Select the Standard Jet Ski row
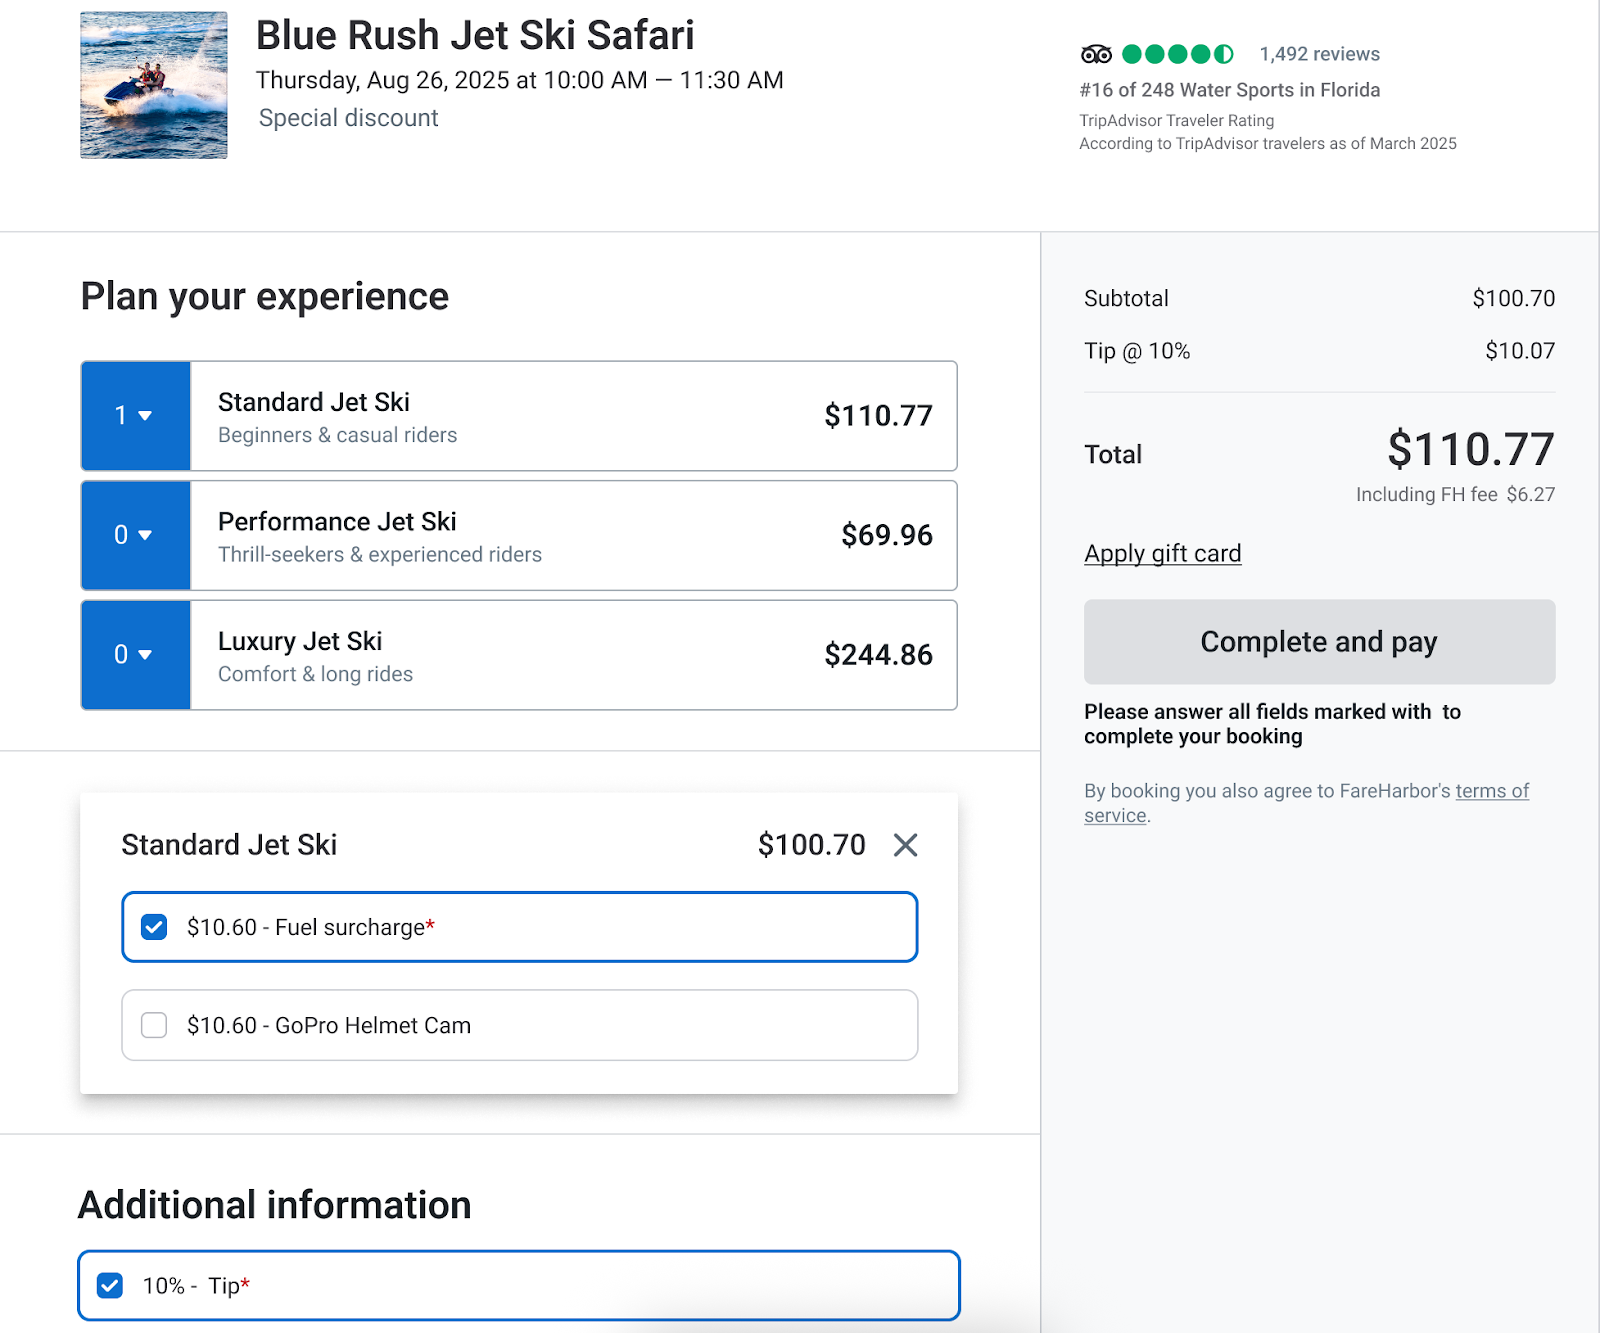This screenshot has width=1600, height=1333. click(x=572, y=416)
